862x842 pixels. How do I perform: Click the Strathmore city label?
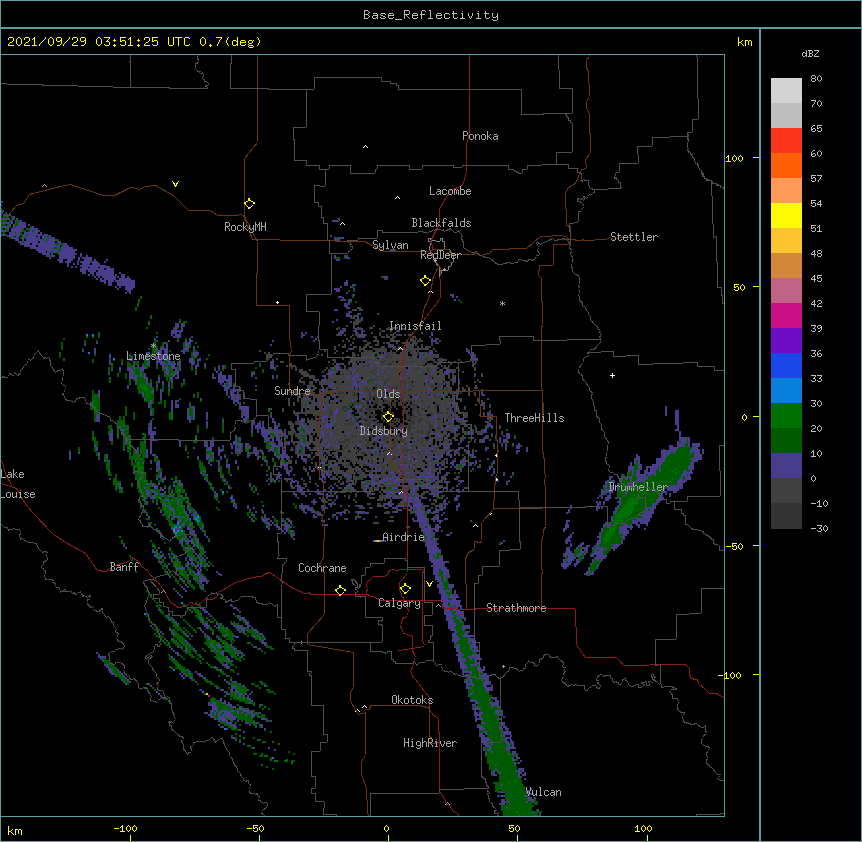(x=516, y=608)
